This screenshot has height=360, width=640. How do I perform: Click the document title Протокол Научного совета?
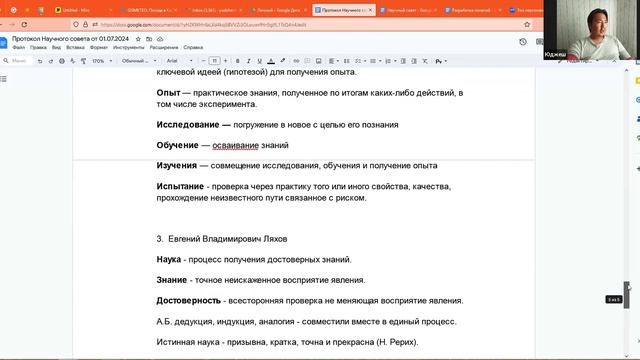pos(70,39)
